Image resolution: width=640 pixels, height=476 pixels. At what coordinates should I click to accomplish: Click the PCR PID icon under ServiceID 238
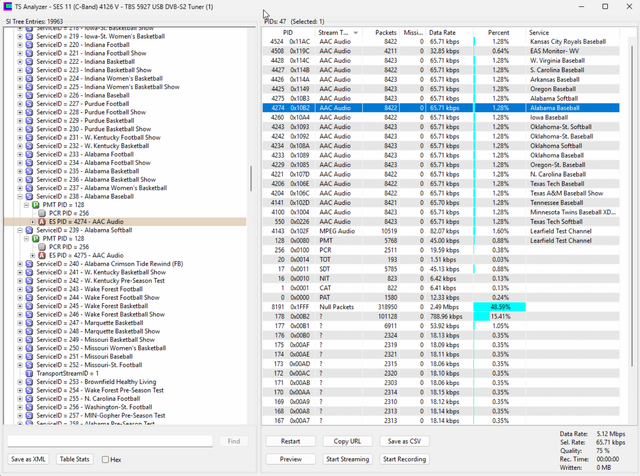click(x=42, y=213)
